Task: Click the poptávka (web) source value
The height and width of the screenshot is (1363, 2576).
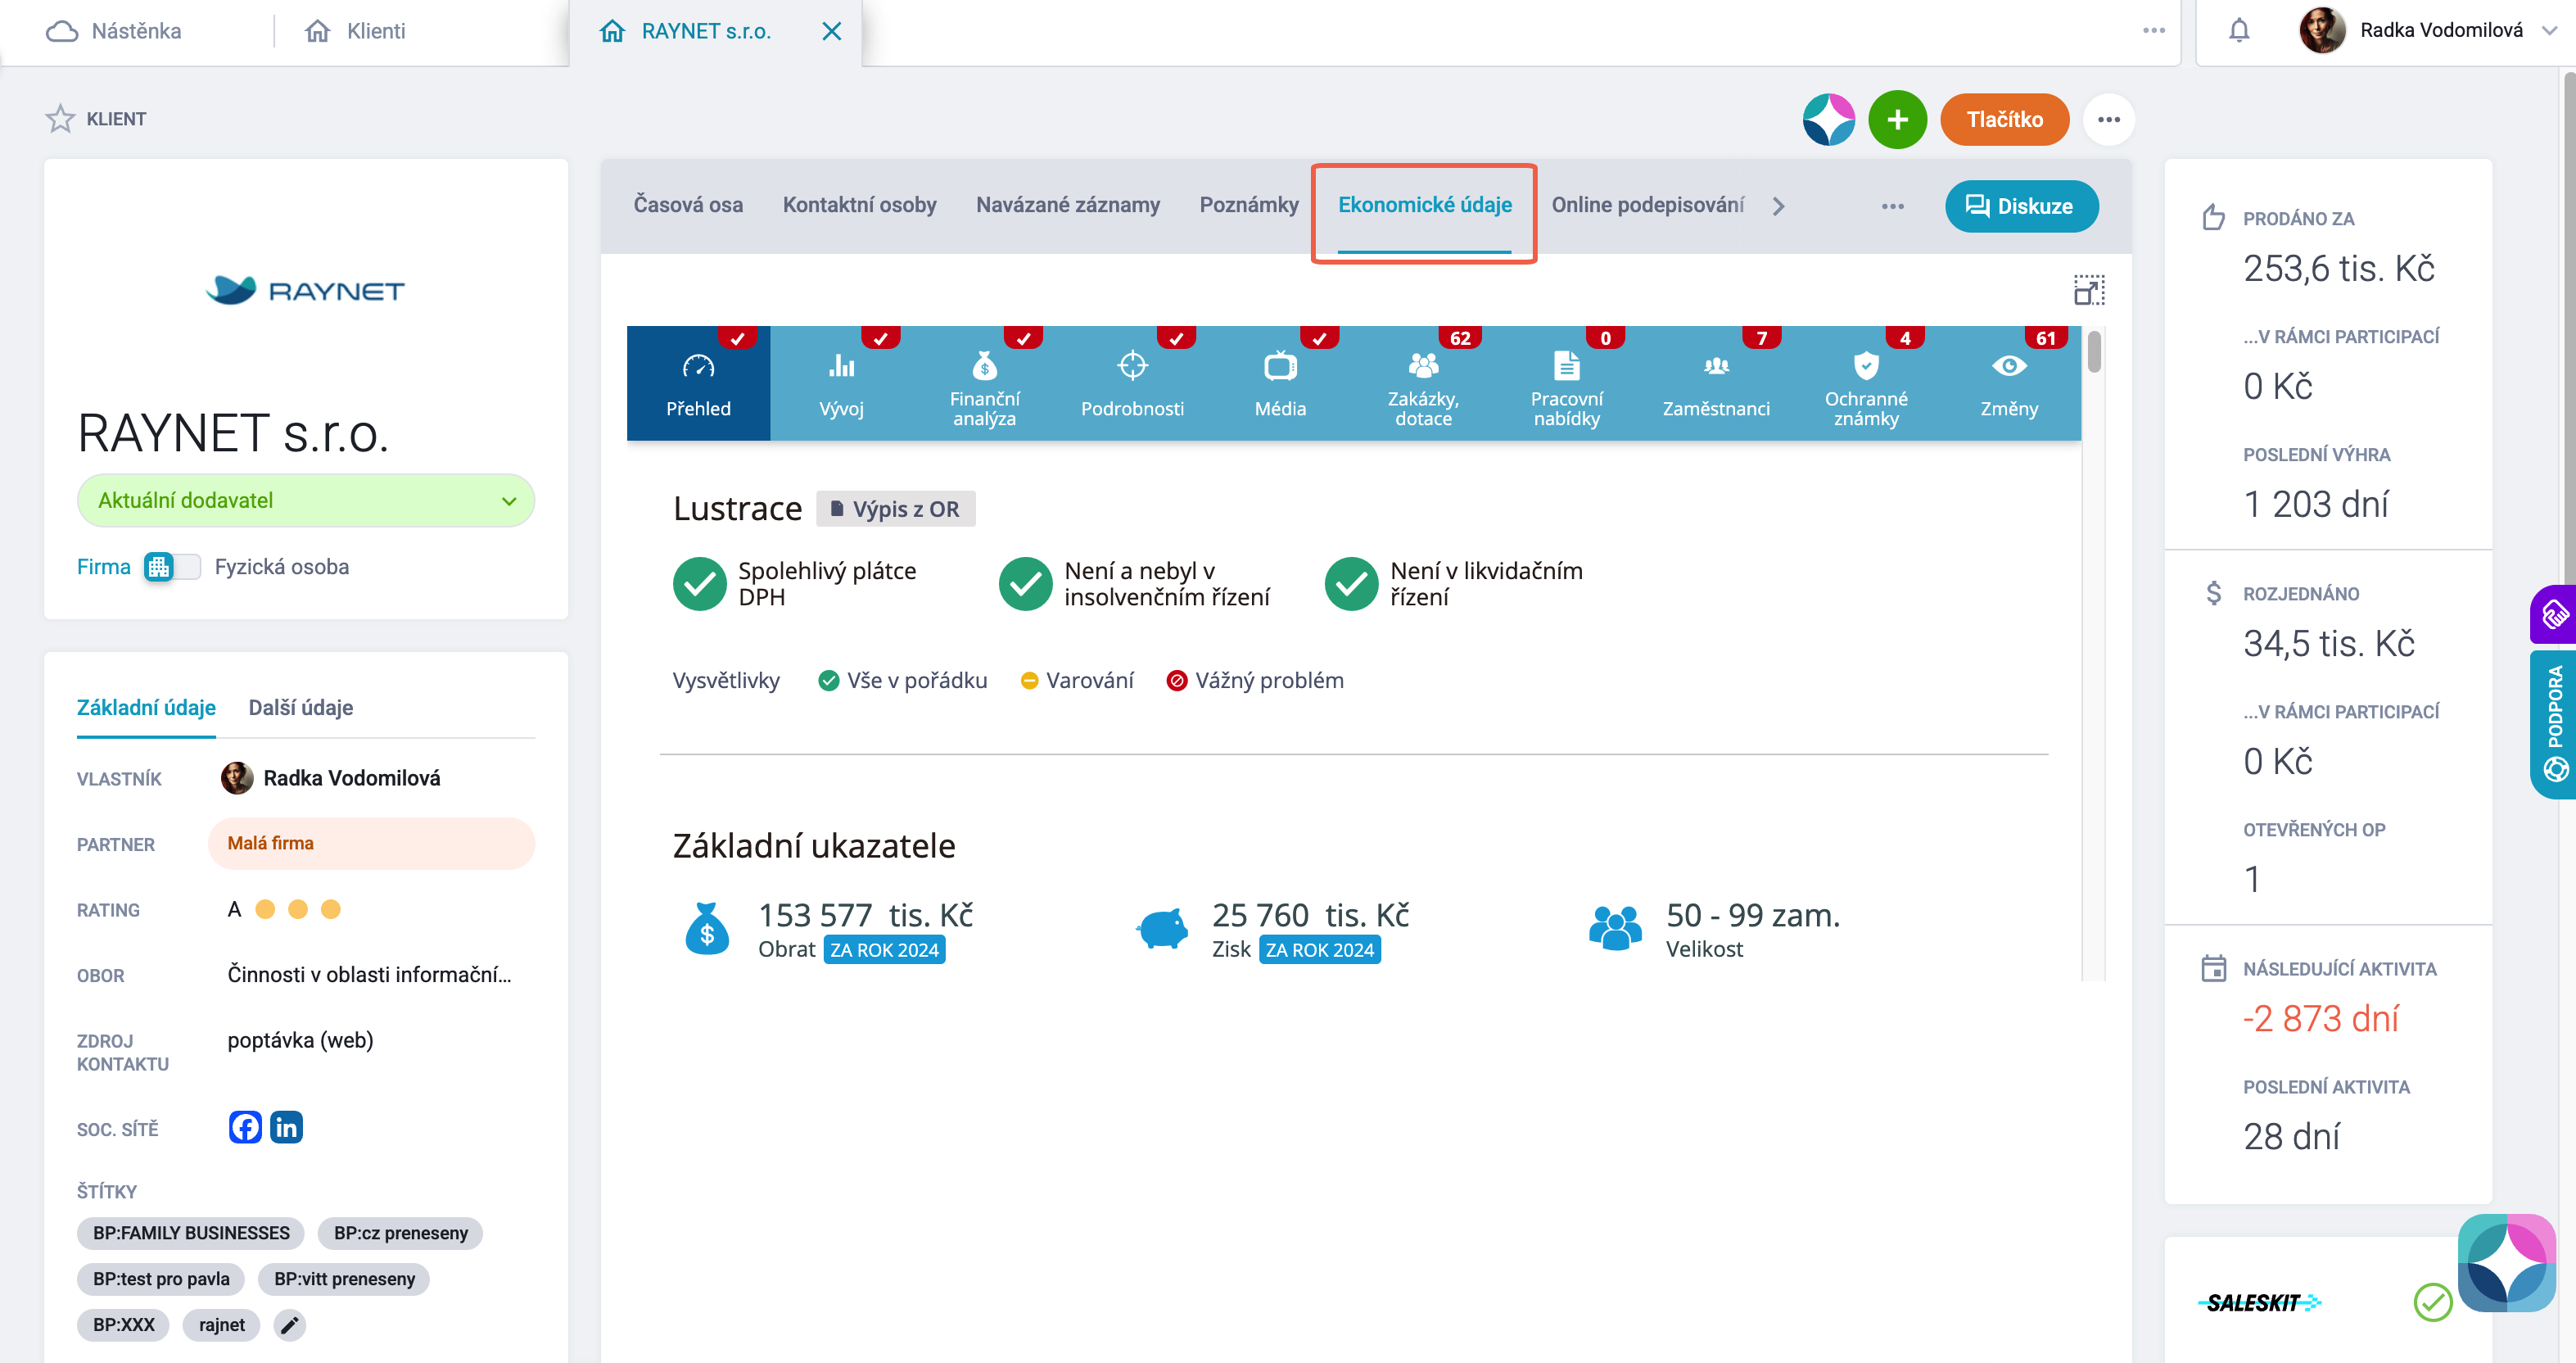Action: [300, 1040]
